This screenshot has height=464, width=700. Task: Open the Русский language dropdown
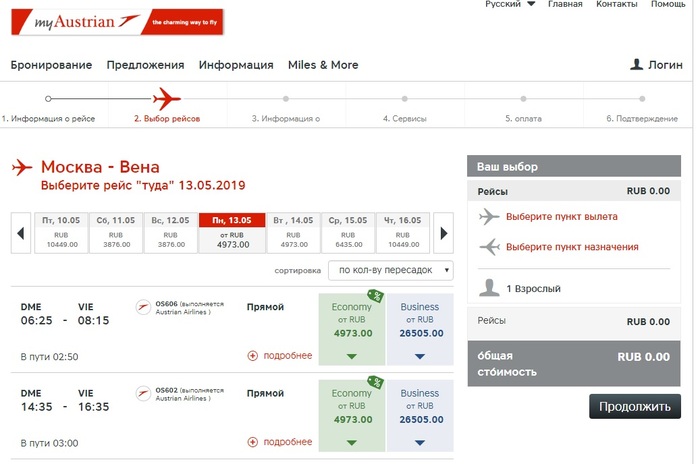coord(510,5)
